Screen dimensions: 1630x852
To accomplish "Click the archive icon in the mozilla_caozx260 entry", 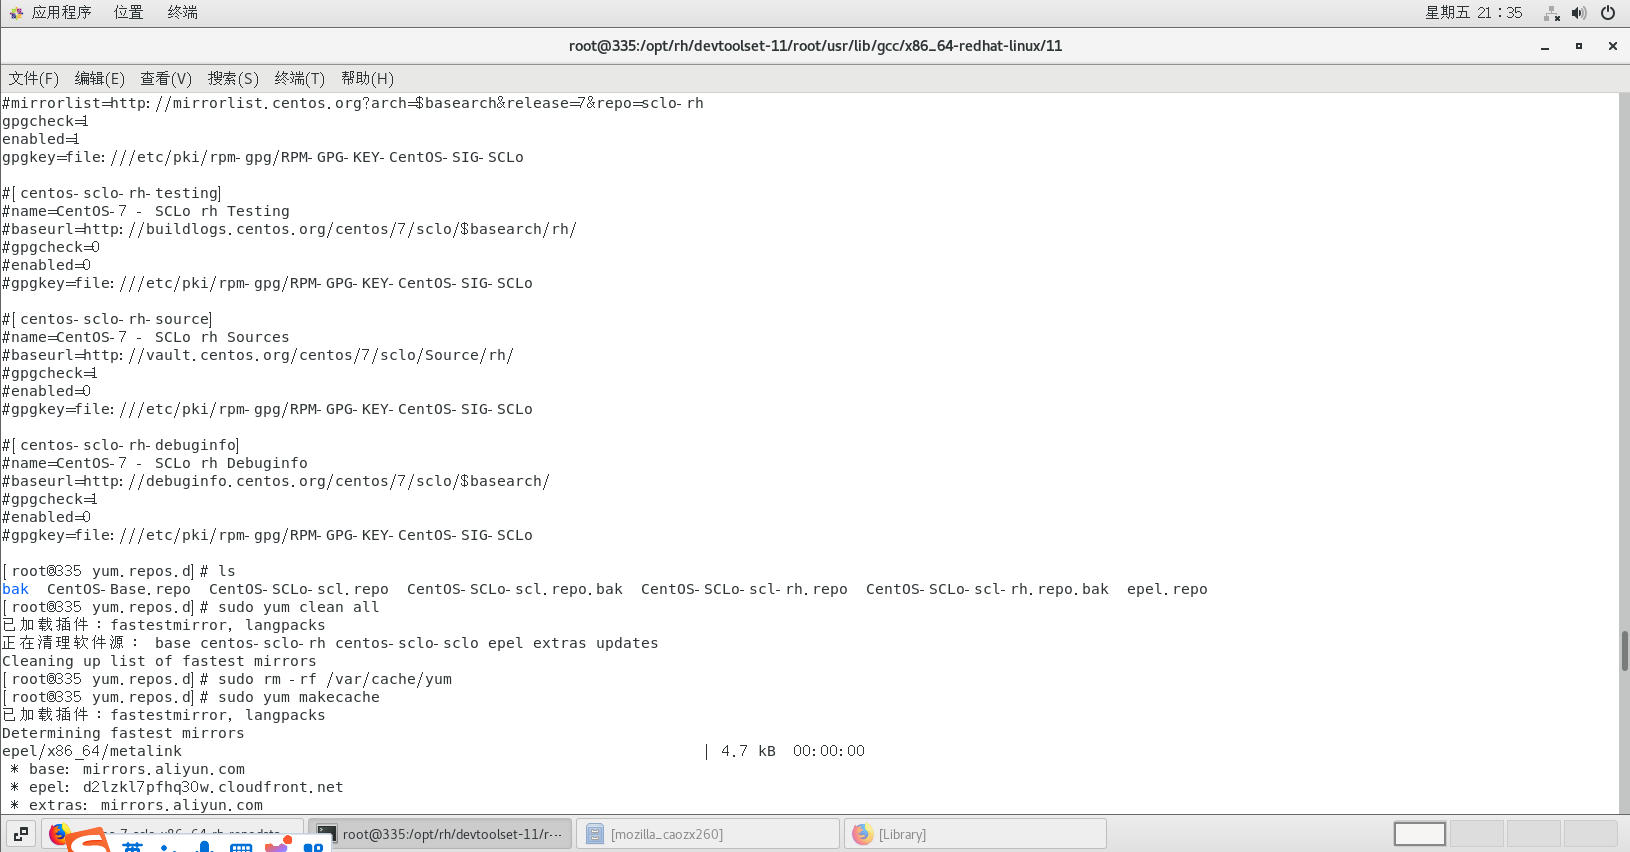I will coord(595,833).
